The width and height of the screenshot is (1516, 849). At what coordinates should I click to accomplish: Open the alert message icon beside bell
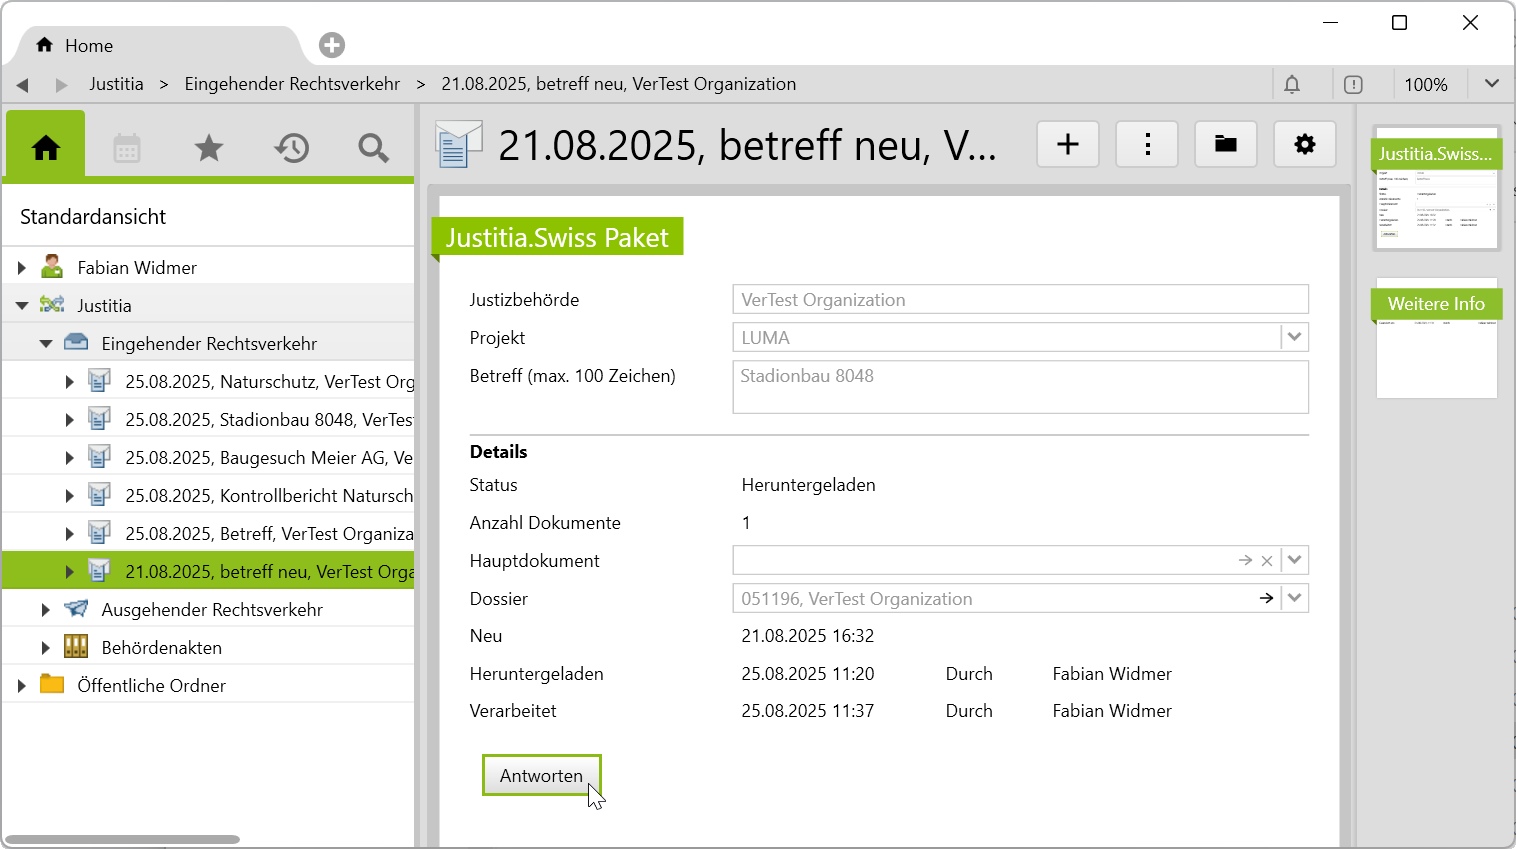click(x=1353, y=84)
